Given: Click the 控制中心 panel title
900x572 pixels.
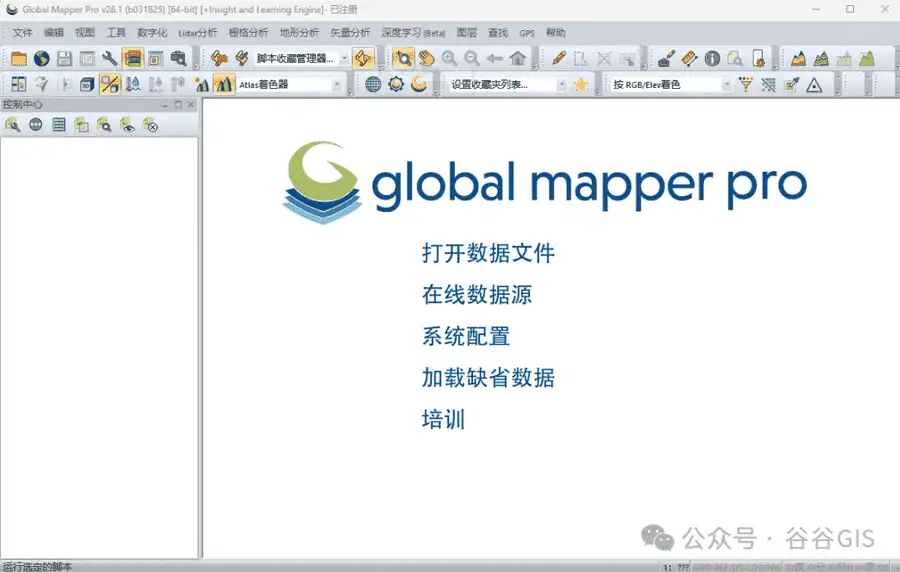Looking at the screenshot, I should click(22, 104).
